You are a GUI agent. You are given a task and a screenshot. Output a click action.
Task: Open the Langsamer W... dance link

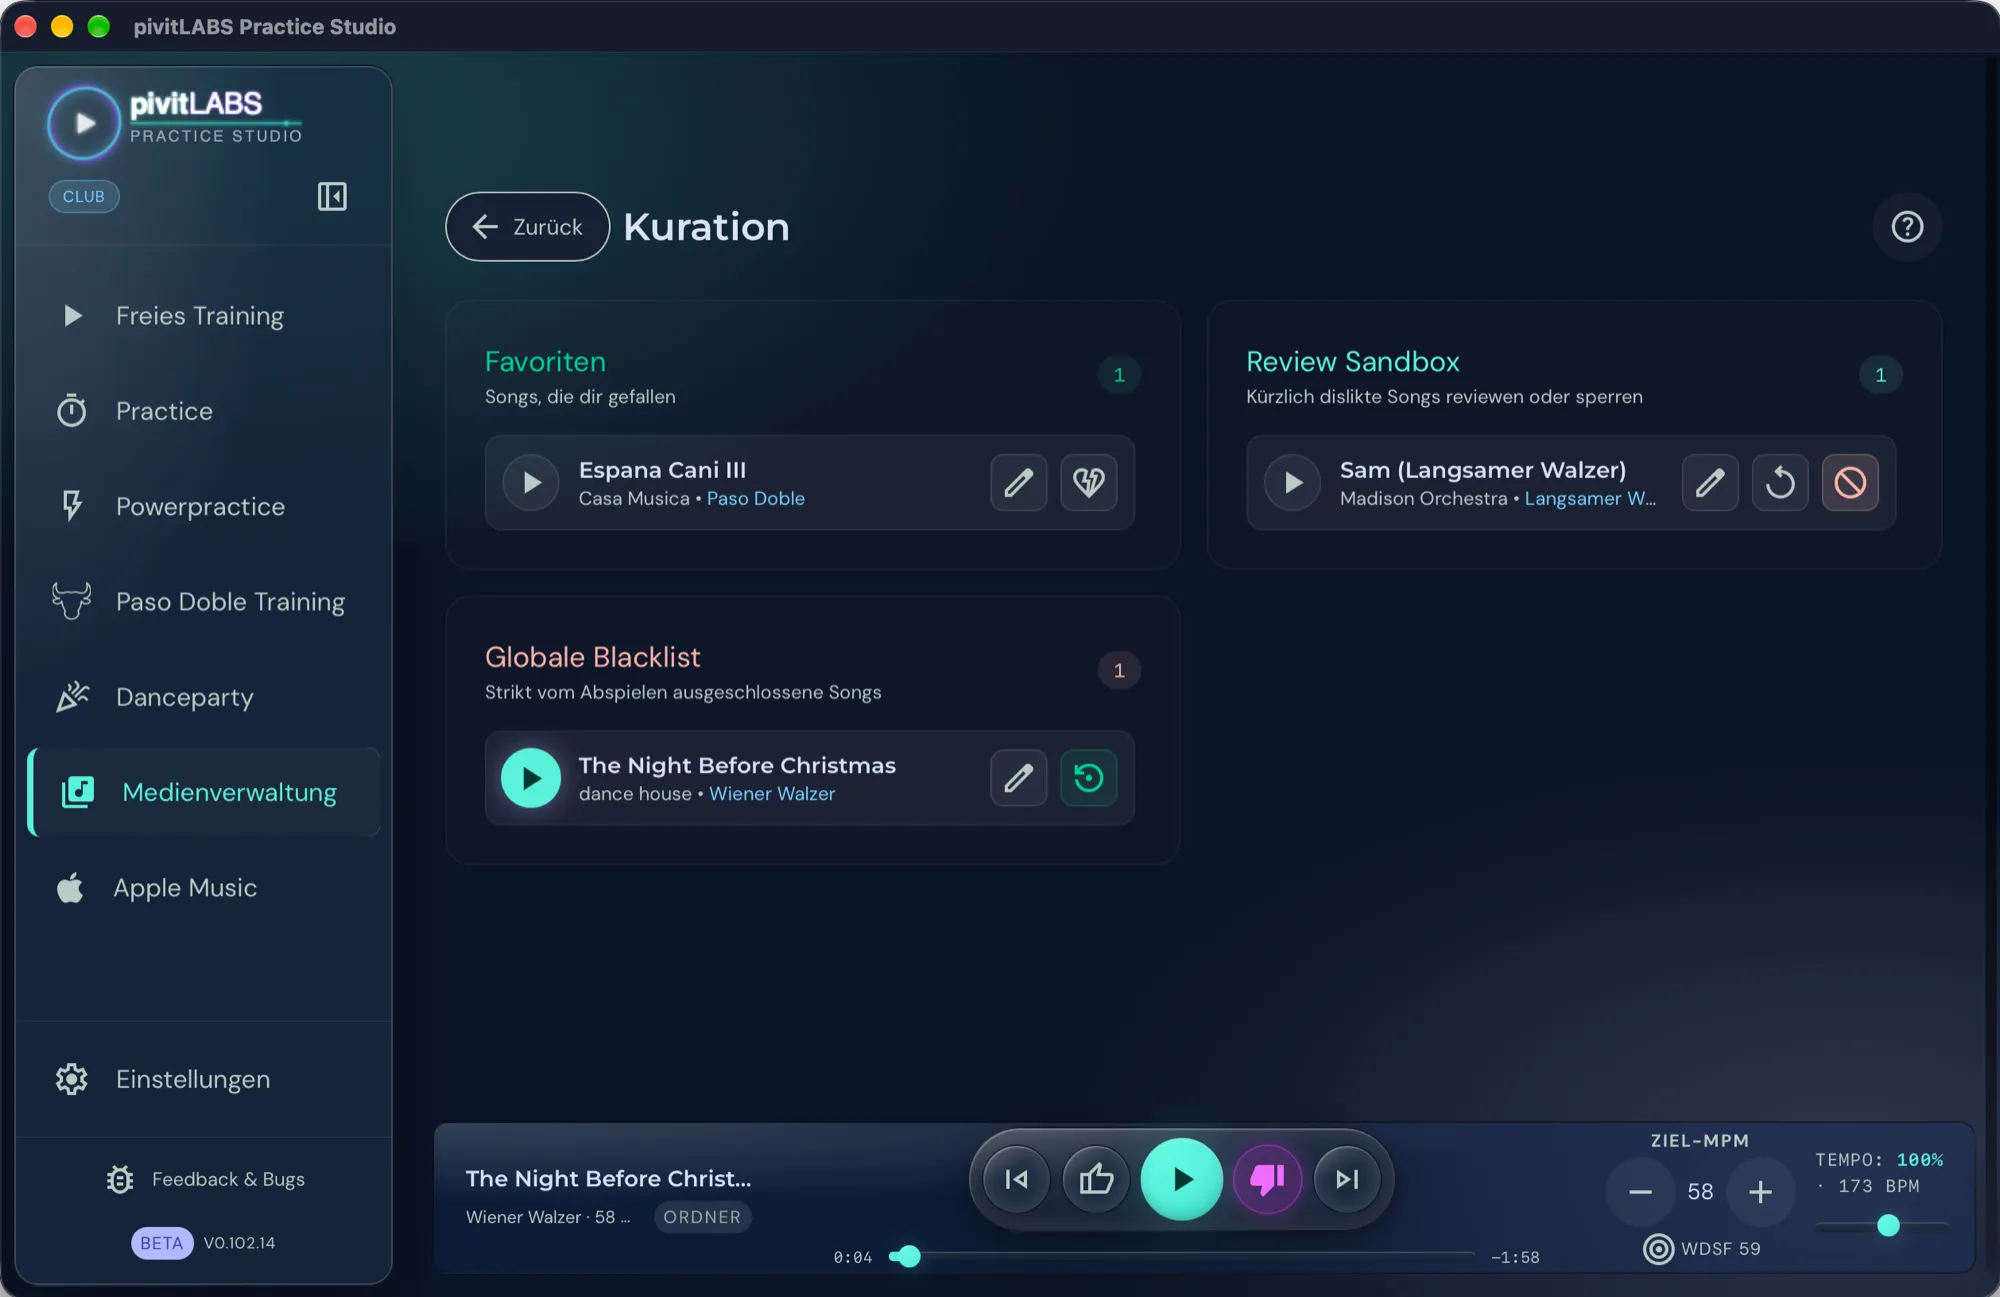click(1590, 498)
